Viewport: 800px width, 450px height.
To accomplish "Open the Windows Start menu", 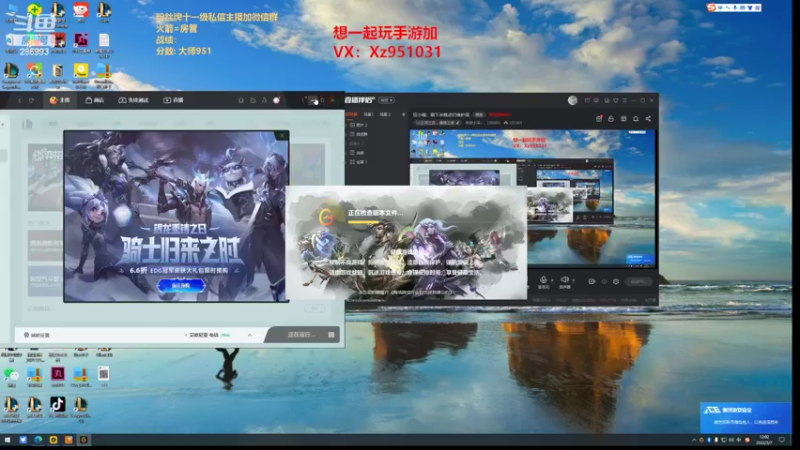I will click(7, 440).
